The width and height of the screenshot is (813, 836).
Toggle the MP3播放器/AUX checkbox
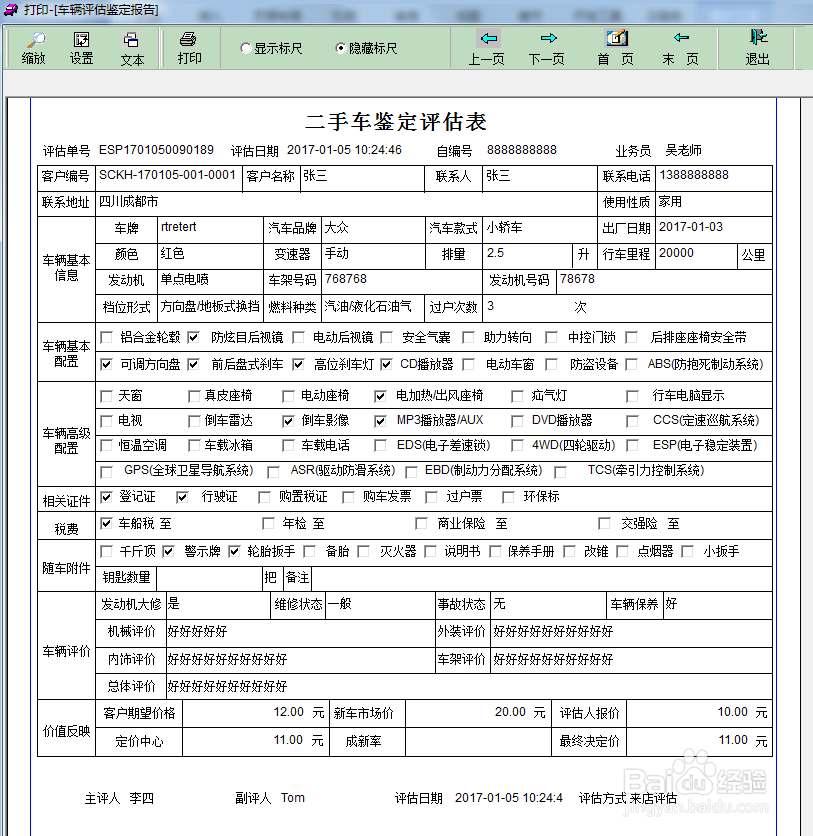click(x=380, y=421)
